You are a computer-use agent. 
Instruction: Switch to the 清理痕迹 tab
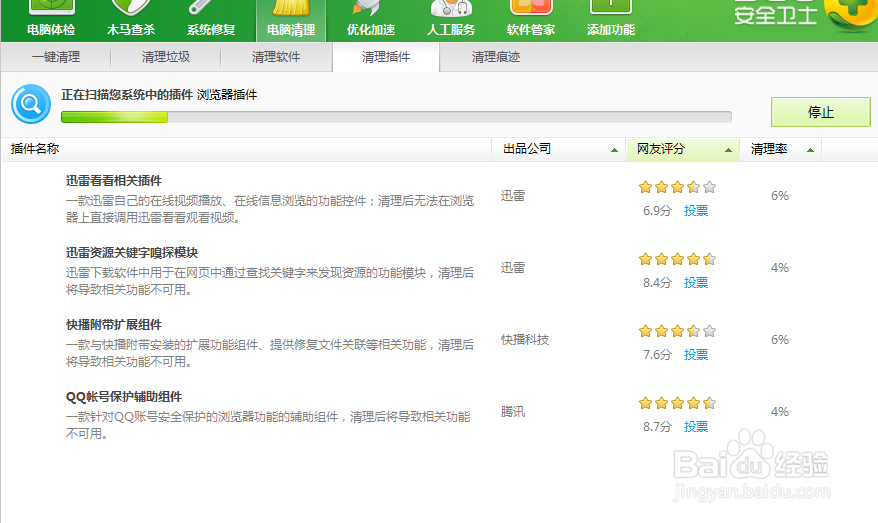496,57
